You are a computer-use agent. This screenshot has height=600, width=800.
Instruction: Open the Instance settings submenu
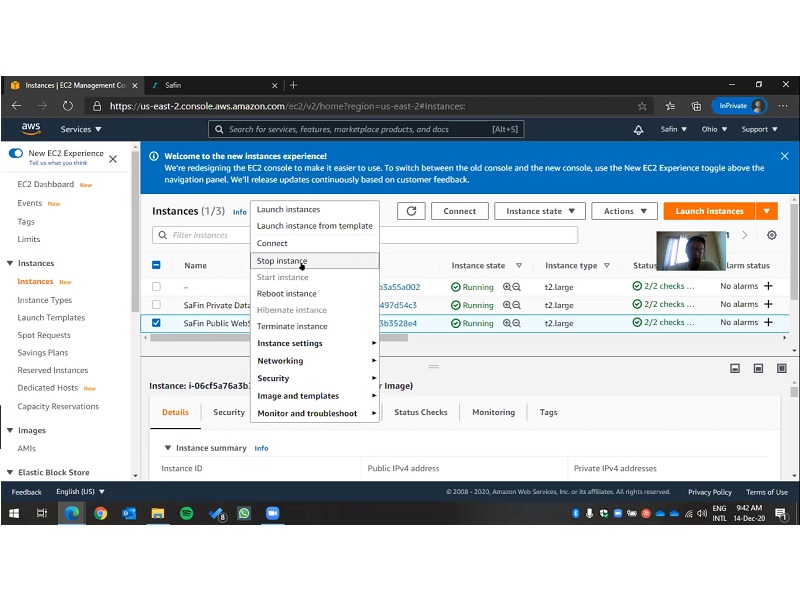click(x=314, y=343)
